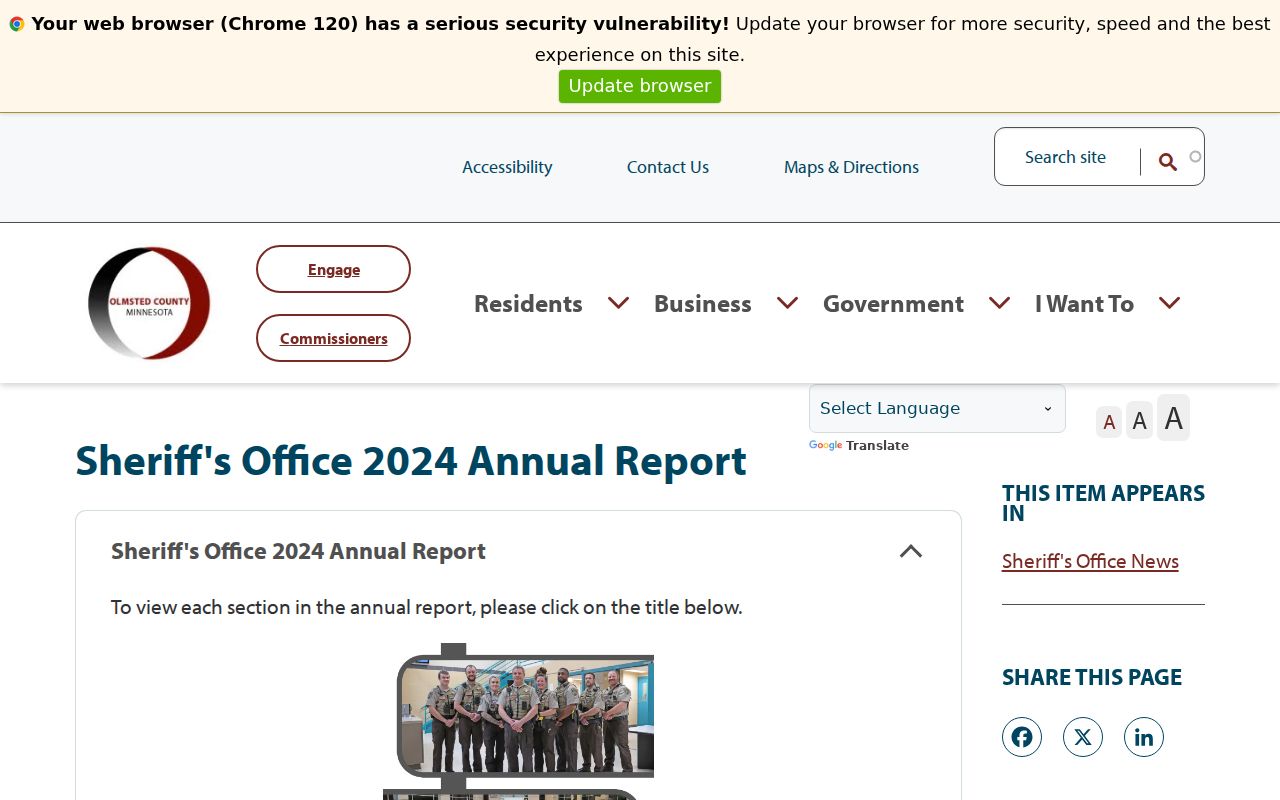
Task: Click the Commissioners button
Action: pos(333,338)
